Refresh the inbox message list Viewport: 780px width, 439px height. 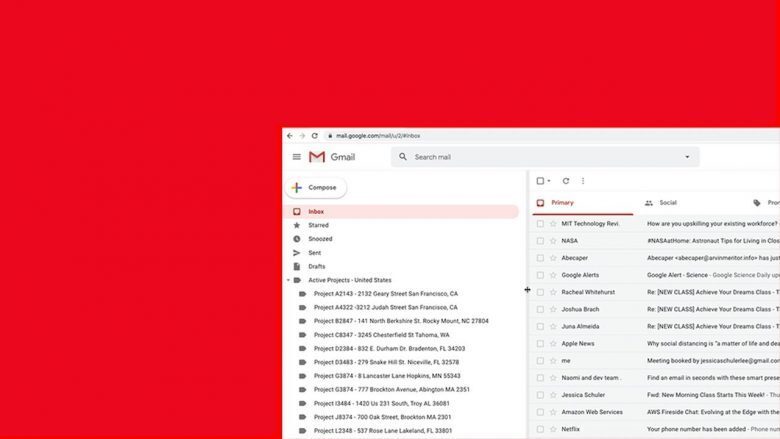566,181
